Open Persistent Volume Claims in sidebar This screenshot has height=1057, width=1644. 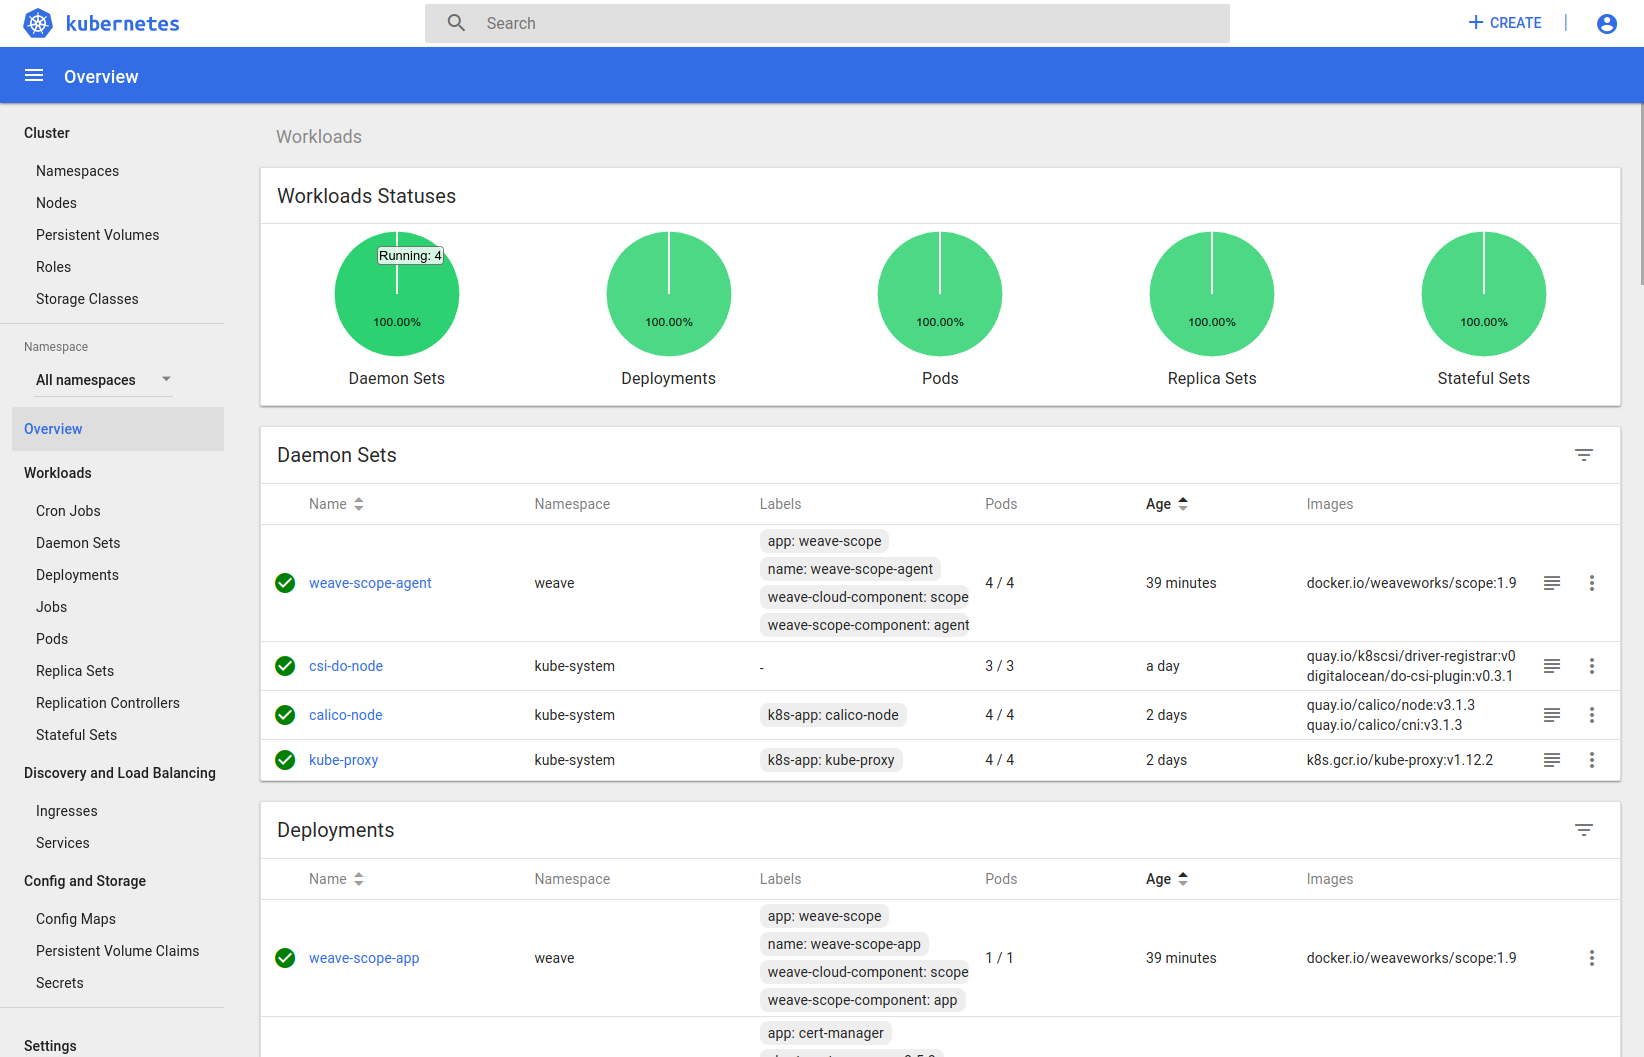117,951
